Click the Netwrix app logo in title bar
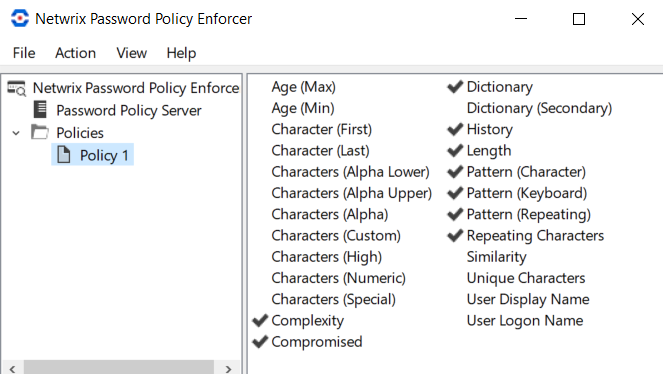The height and width of the screenshot is (374, 663). point(20,19)
